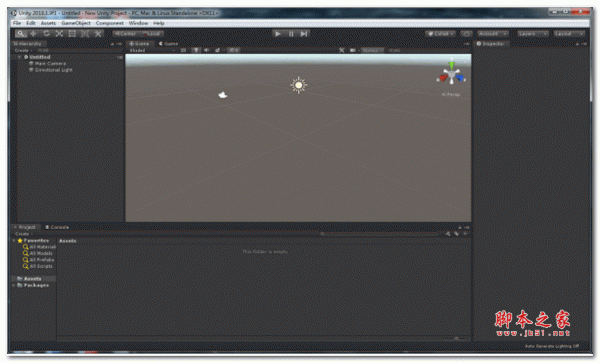The width and height of the screenshot is (600, 363).
Task: Open the GameObject menu
Action: (76, 23)
